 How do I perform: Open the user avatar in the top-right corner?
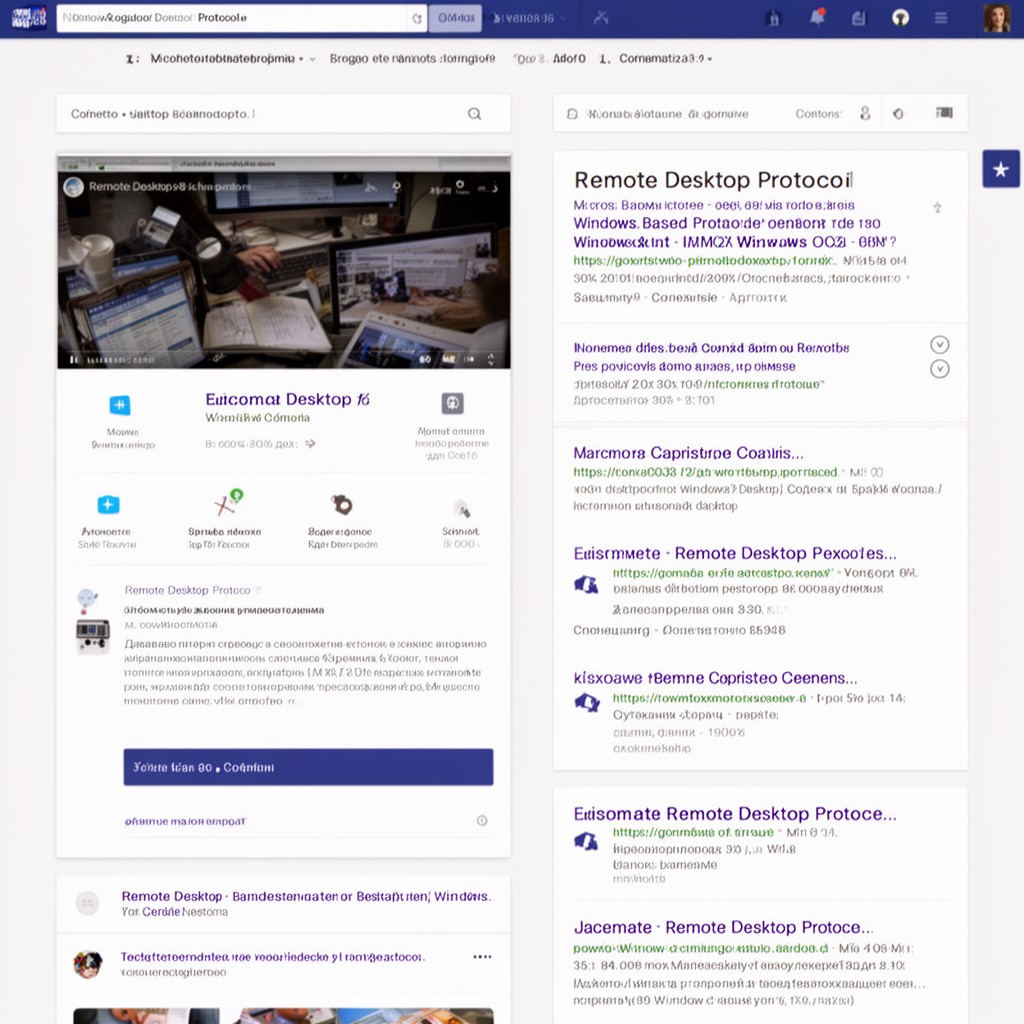pyautogui.click(x=997, y=18)
